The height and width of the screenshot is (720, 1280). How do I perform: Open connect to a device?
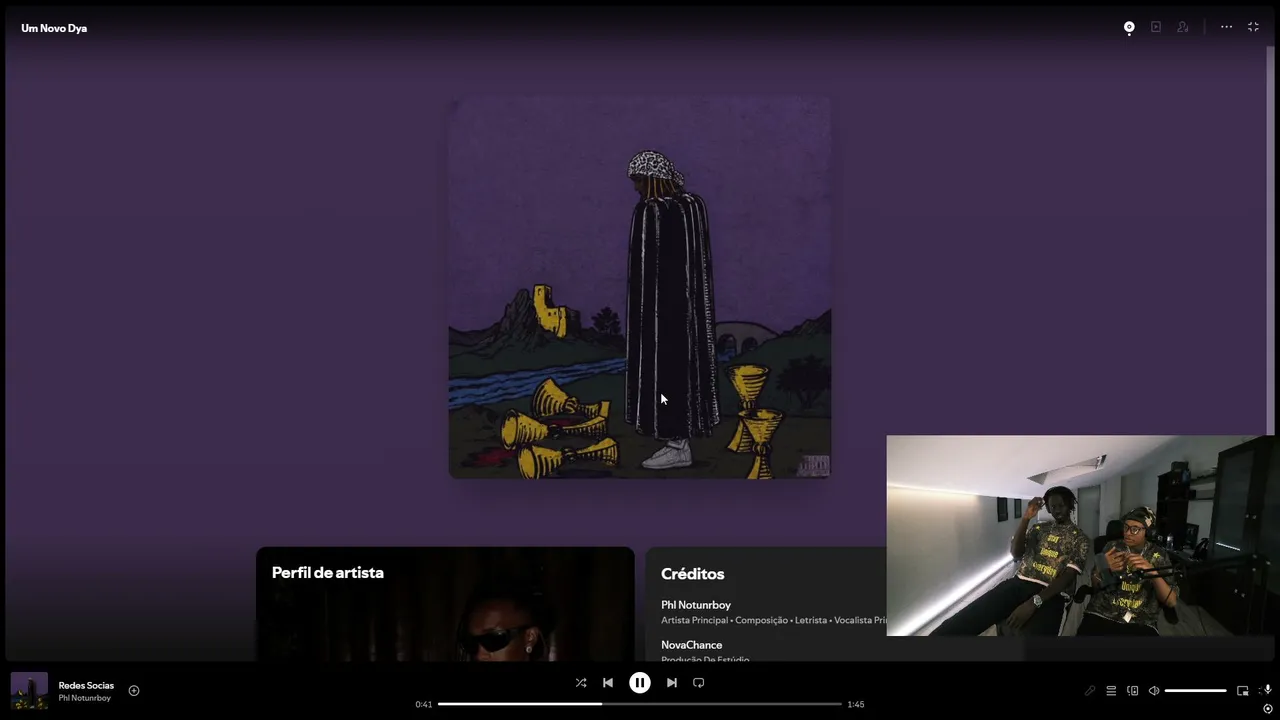tap(1133, 690)
